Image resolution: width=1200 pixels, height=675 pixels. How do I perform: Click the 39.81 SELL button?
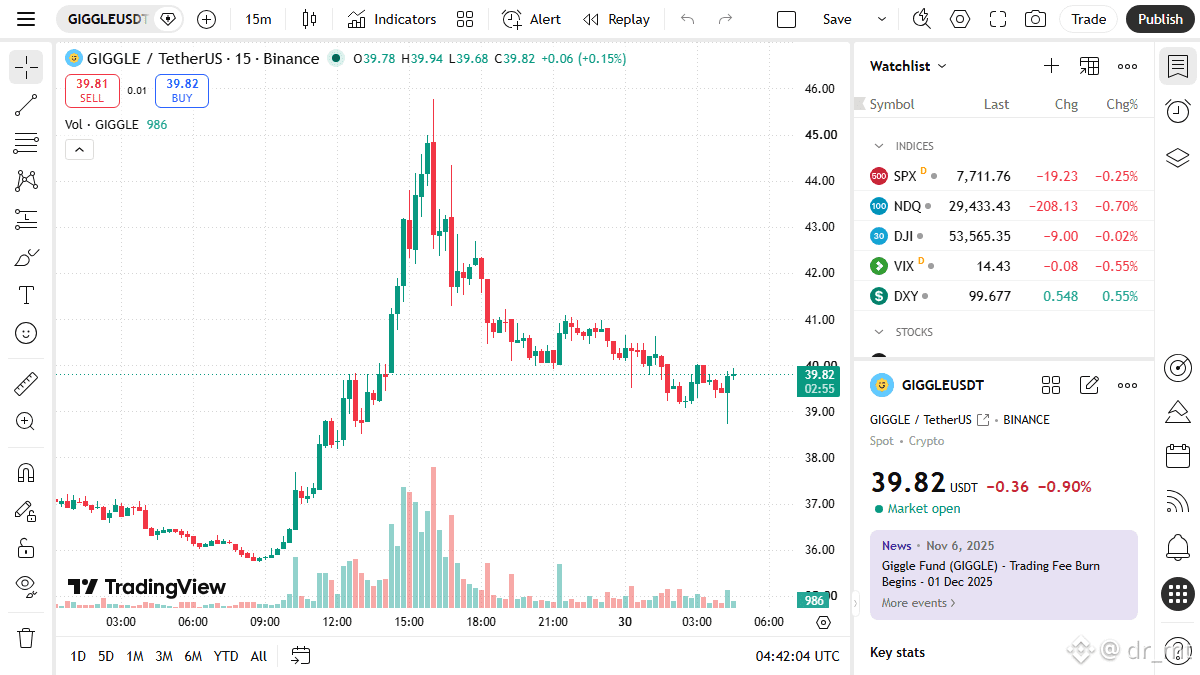tap(92, 91)
